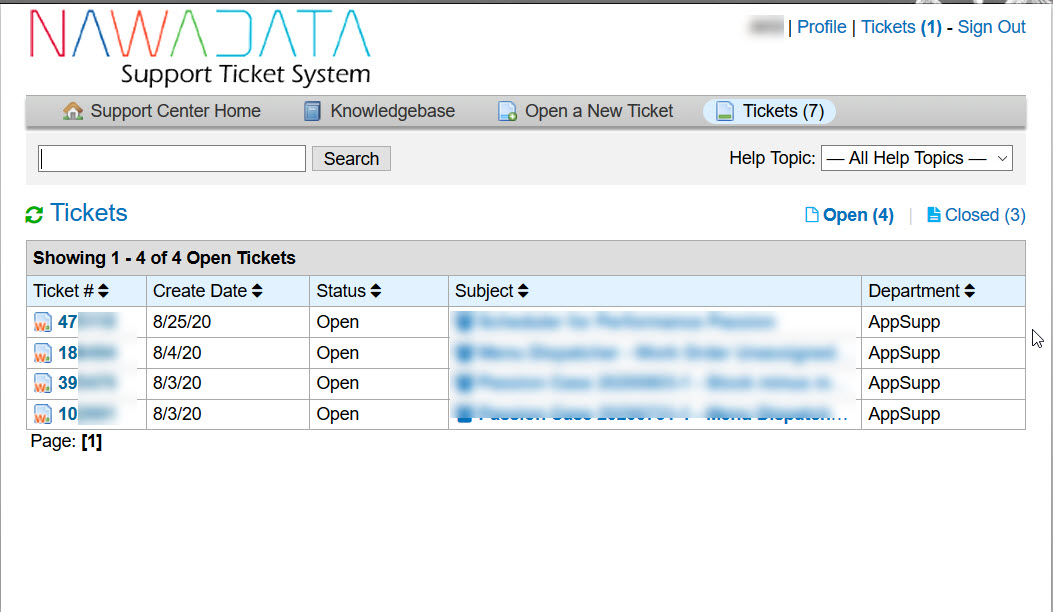Image resolution: width=1053 pixels, height=612 pixels.
Task: Focus the ticket search text field
Action: pyautogui.click(x=172, y=158)
